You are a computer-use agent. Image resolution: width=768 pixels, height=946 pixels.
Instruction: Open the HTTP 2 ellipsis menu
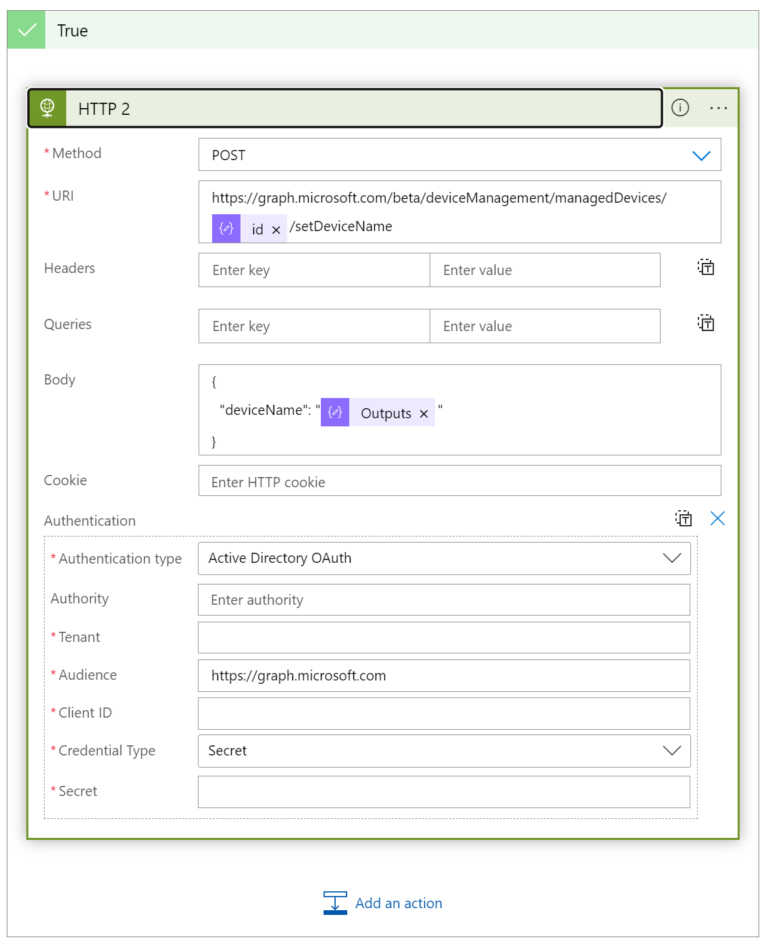[719, 107]
